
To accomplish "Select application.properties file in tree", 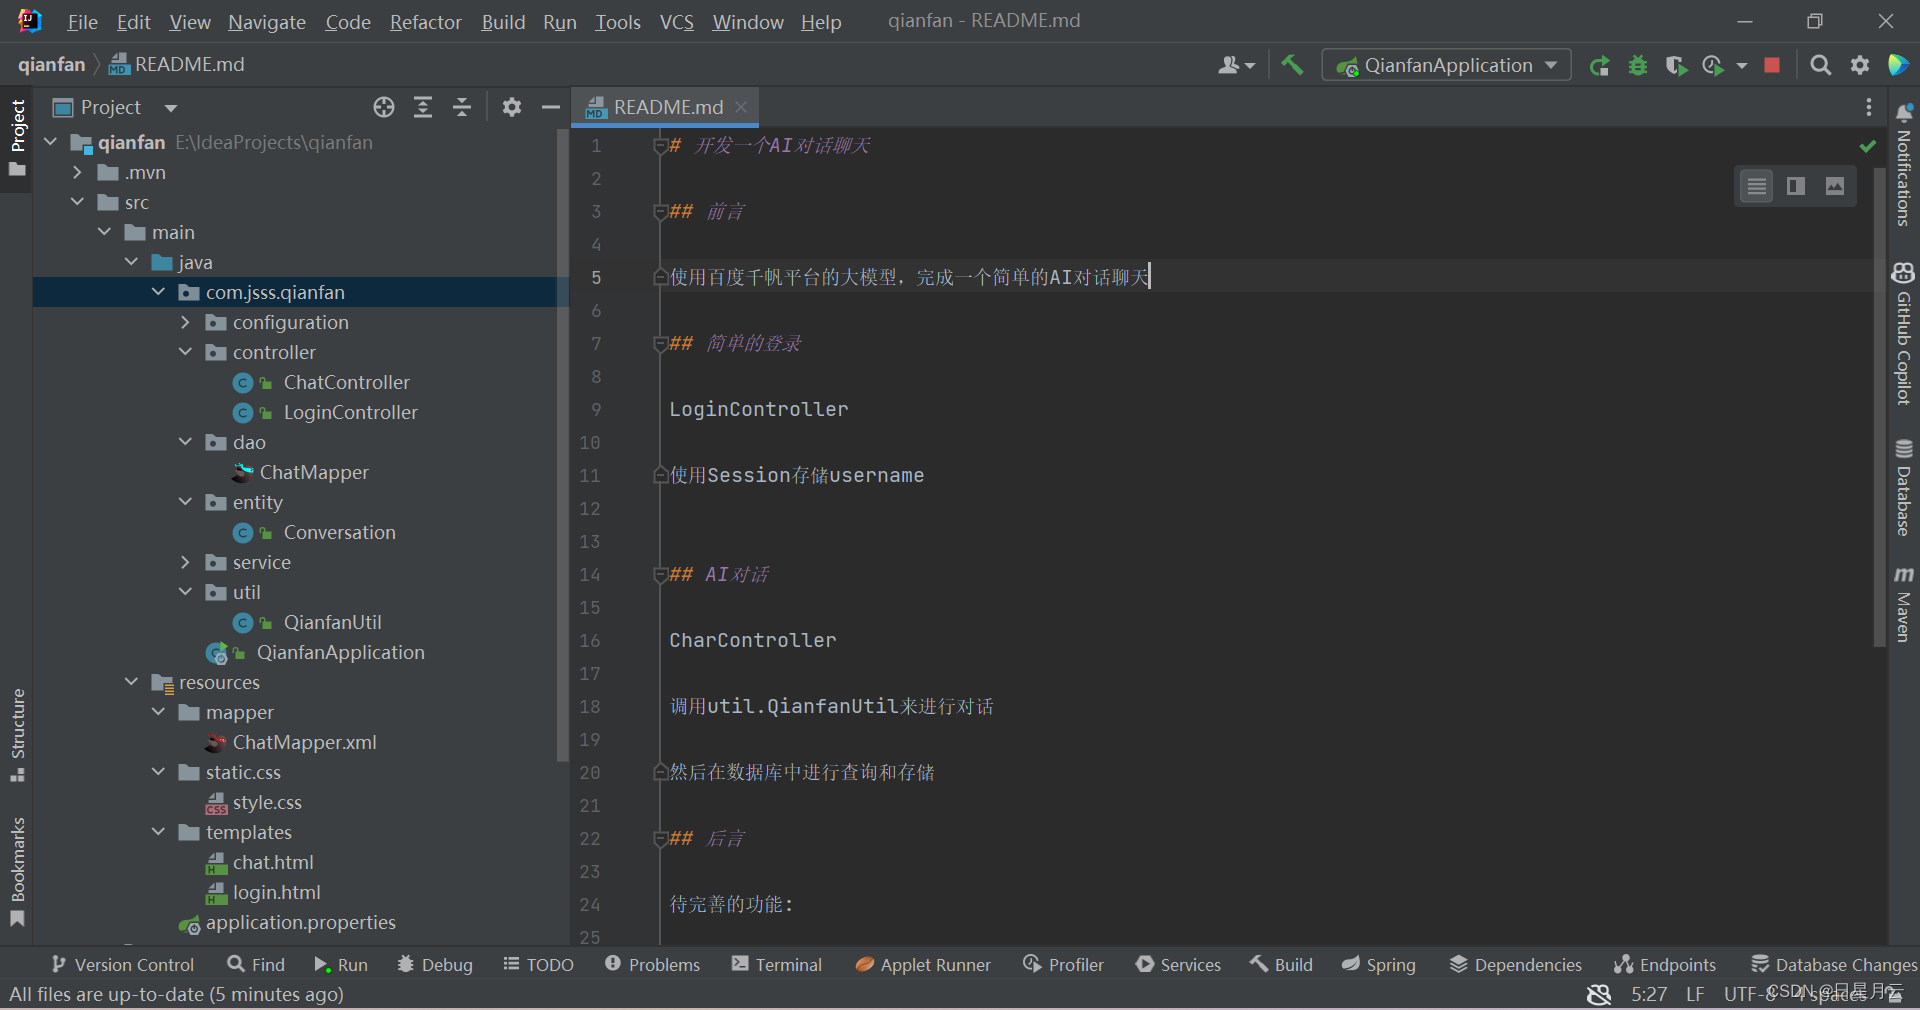I will [x=300, y=922].
